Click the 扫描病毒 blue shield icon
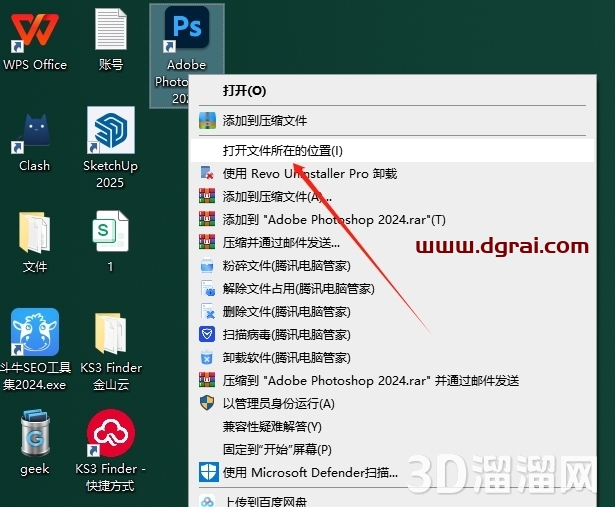This screenshot has height=507, width=615. tap(207, 334)
